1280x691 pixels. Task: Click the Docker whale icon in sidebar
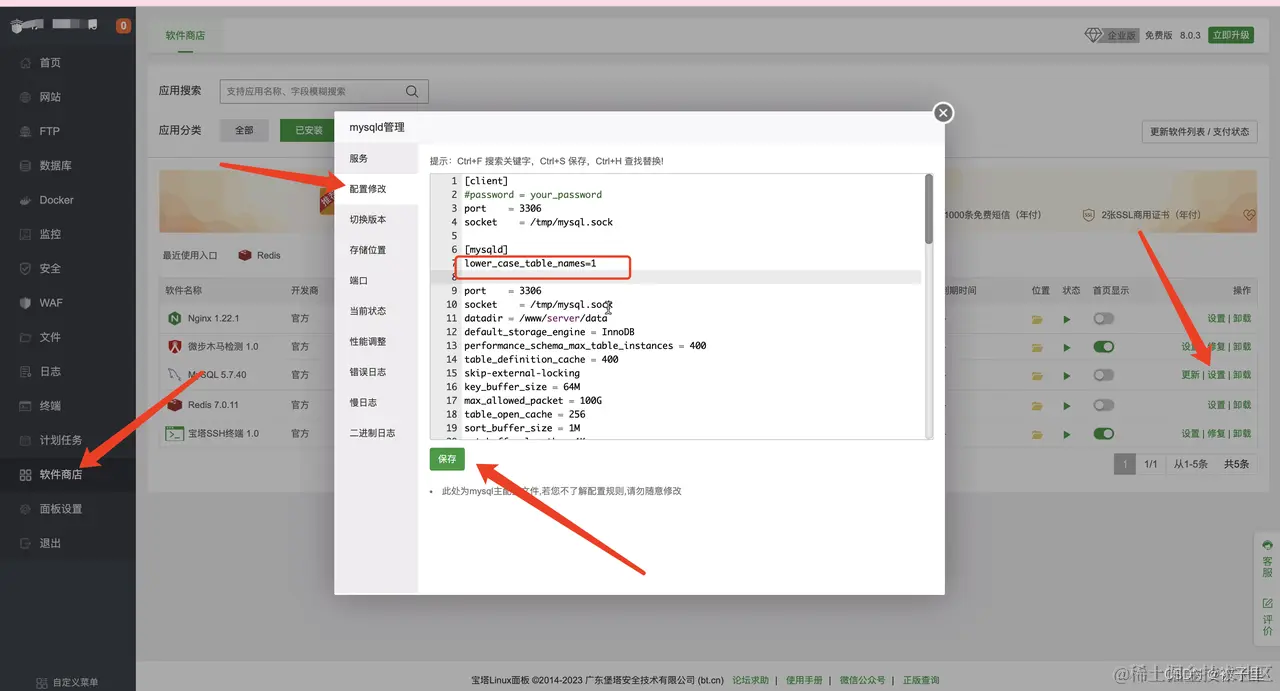pyautogui.click(x=26, y=200)
